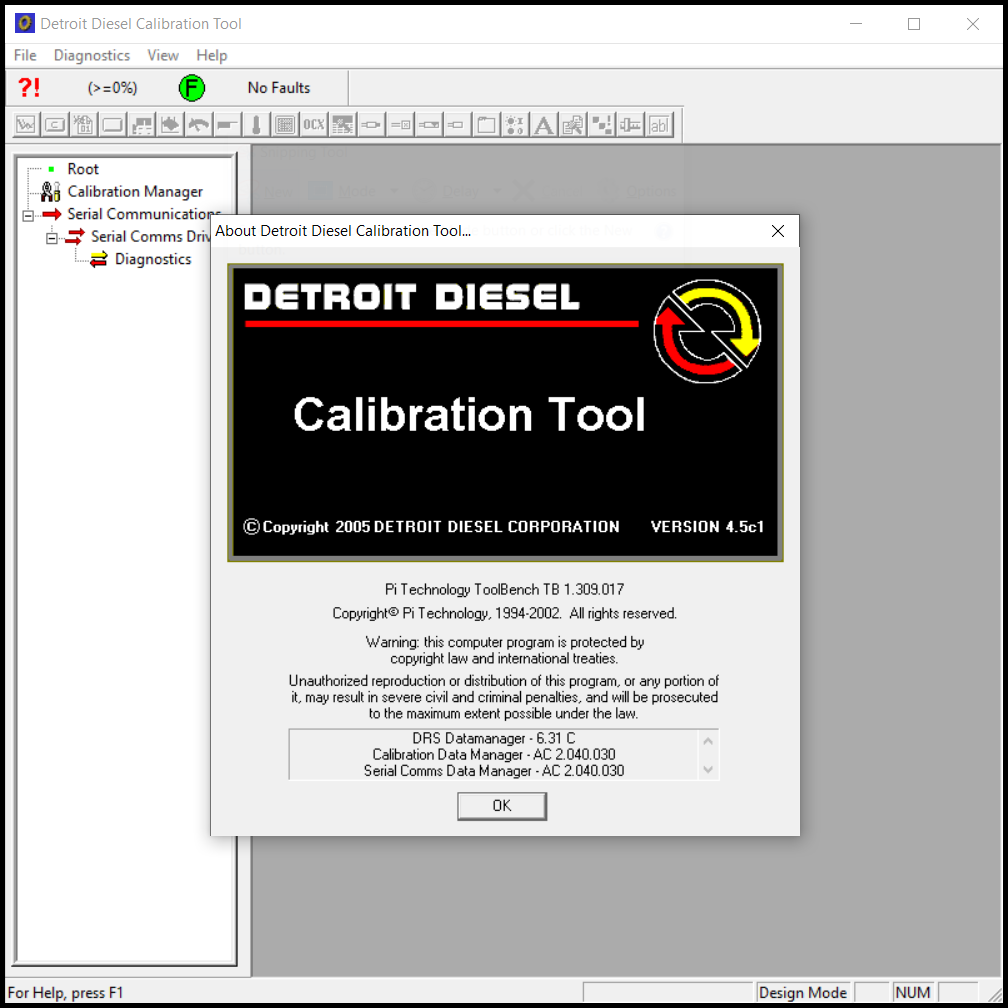Collapse the Serial Communications tree node
The image size is (1008, 1008).
click(x=28, y=215)
